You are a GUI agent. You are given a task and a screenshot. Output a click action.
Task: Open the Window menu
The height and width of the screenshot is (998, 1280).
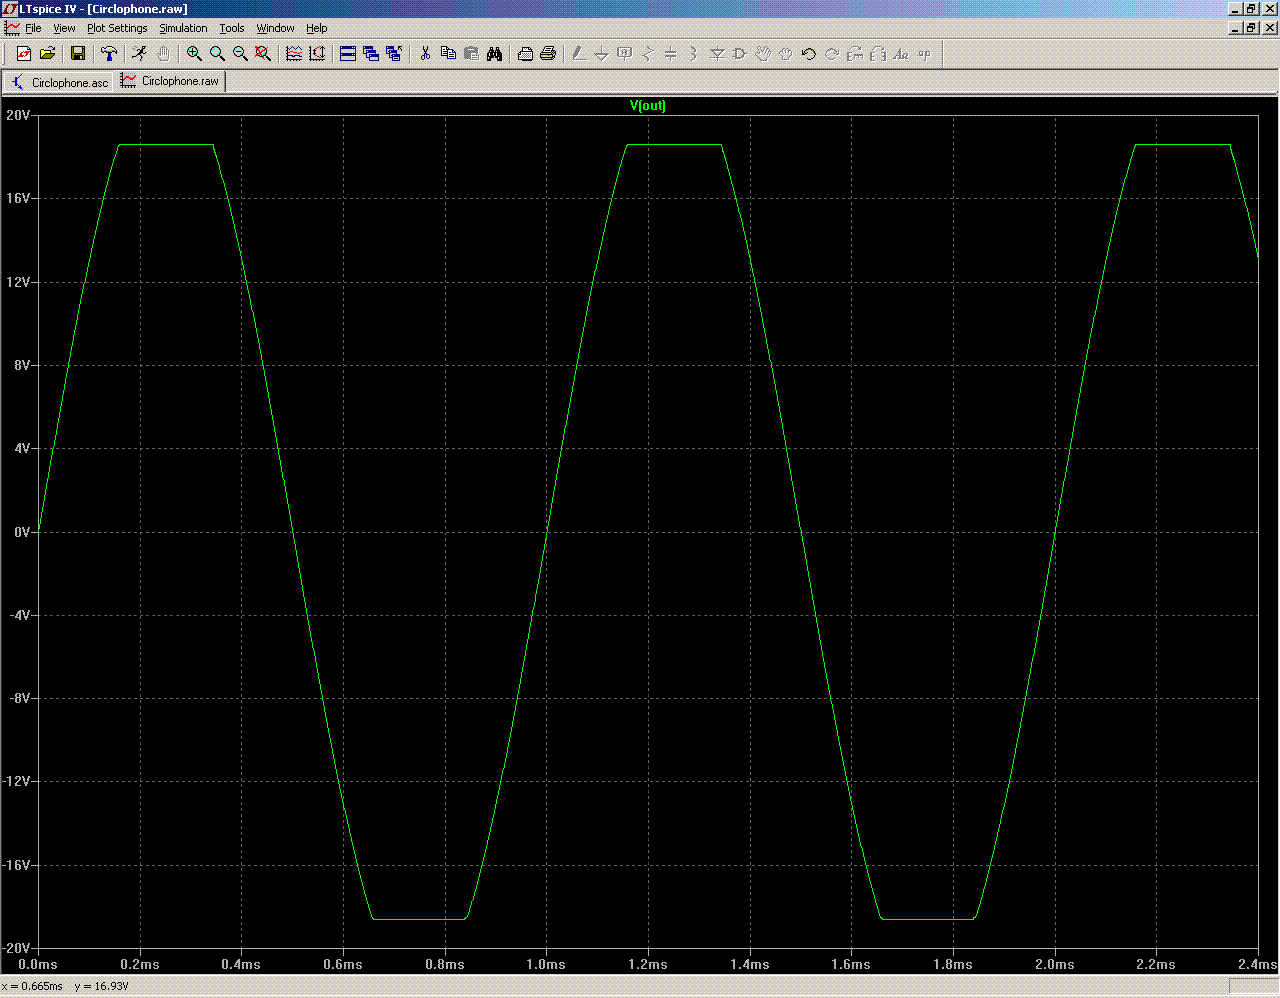click(x=275, y=28)
